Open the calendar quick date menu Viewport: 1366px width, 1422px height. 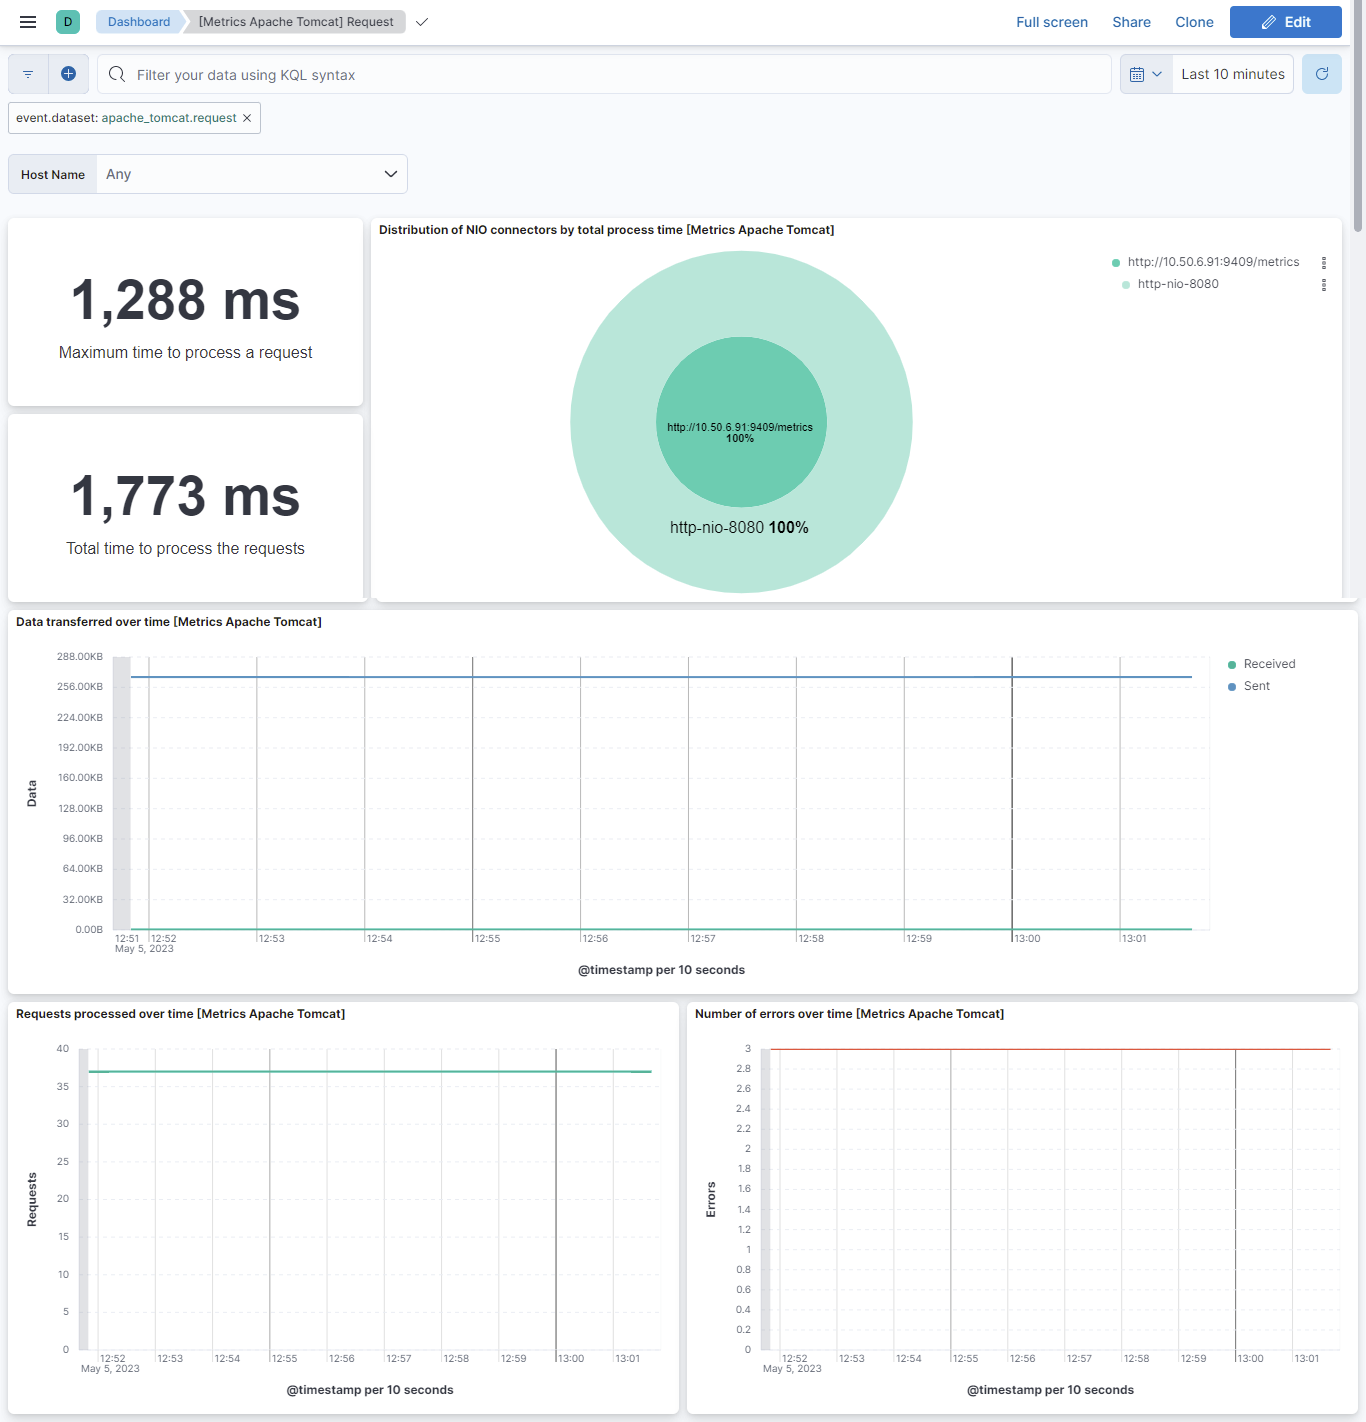1145,74
